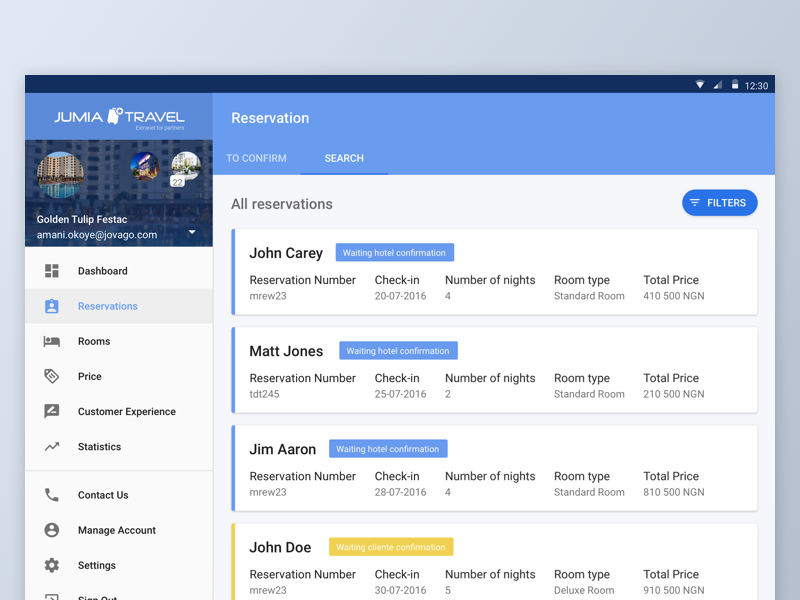Switch to the To Confirm tab
Screen dimensions: 800x600
(256, 158)
